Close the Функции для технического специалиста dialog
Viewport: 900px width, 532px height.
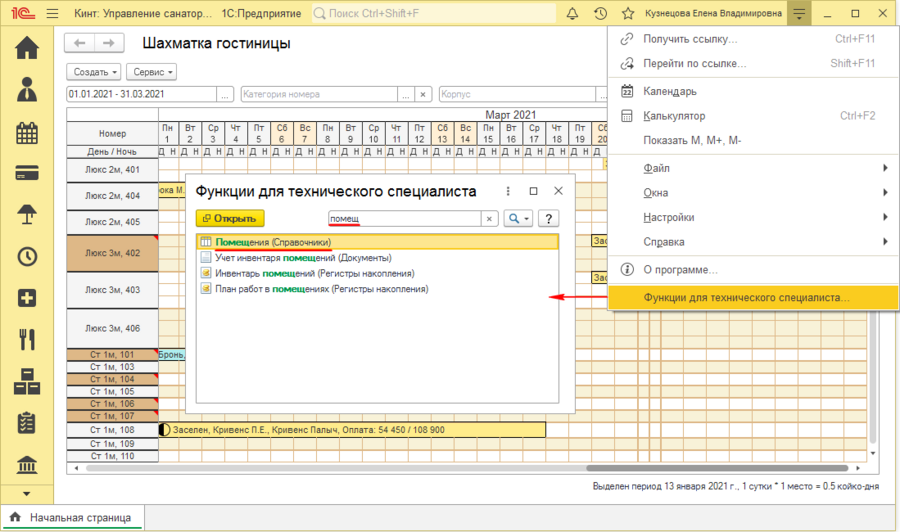[x=558, y=191]
